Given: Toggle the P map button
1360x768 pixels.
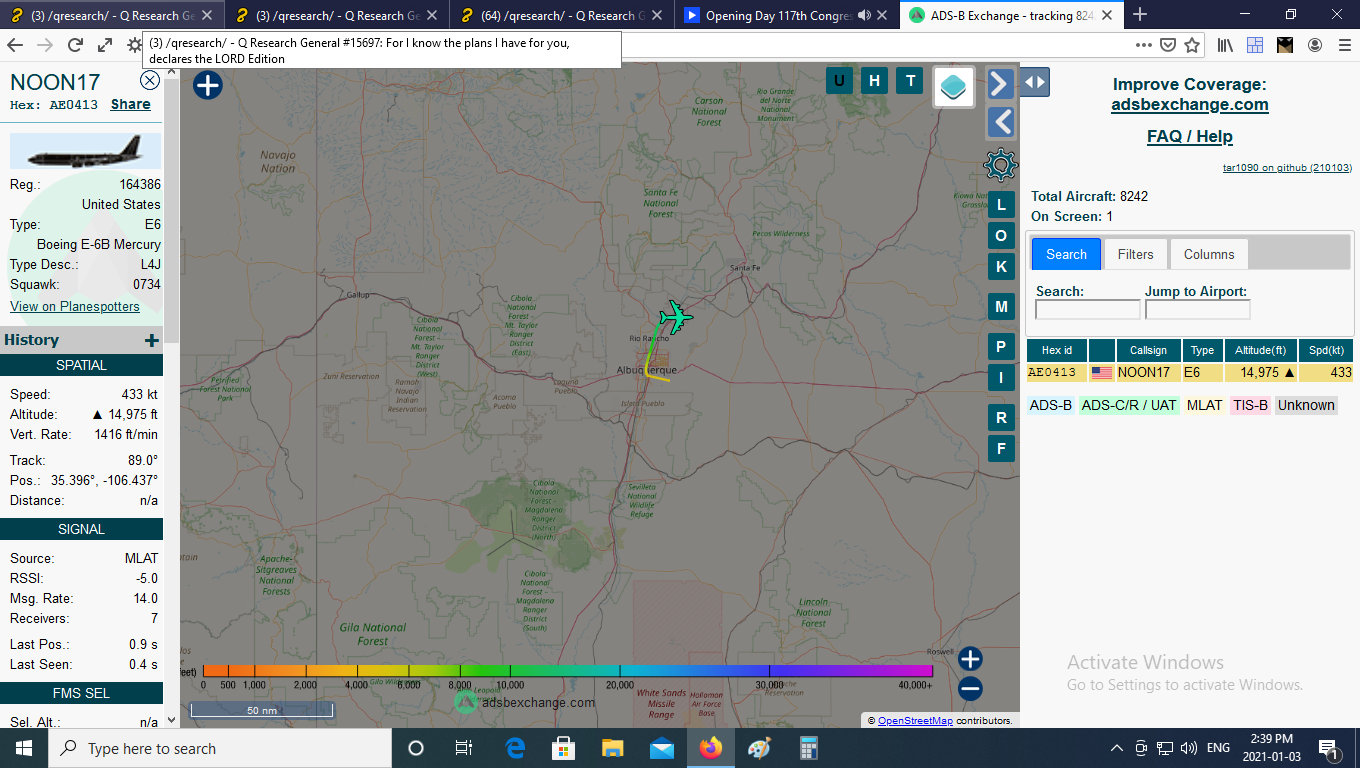Looking at the screenshot, I should coord(1001,347).
